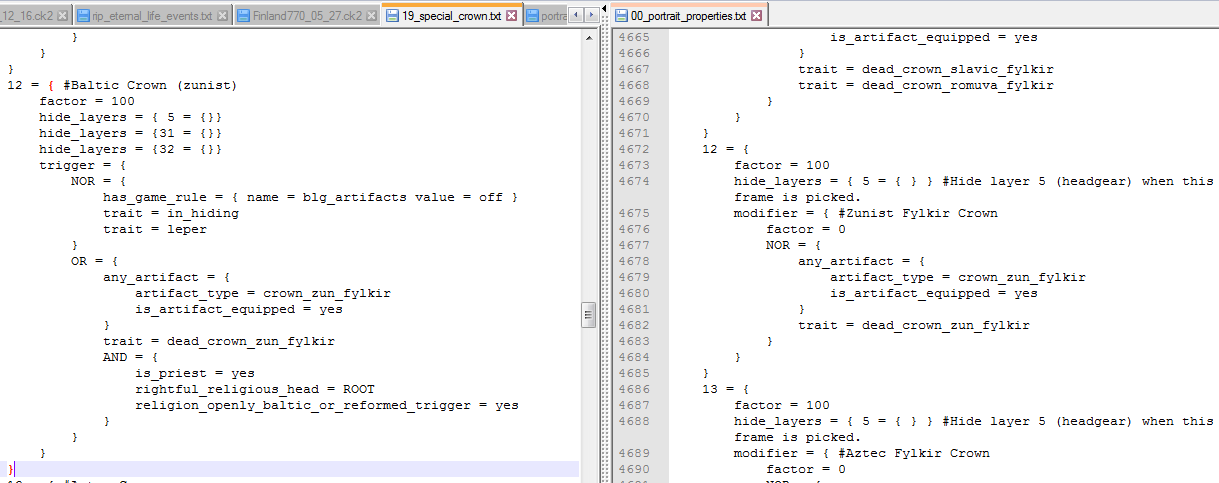Close the 19_special_crown.txt tab

point(512,16)
